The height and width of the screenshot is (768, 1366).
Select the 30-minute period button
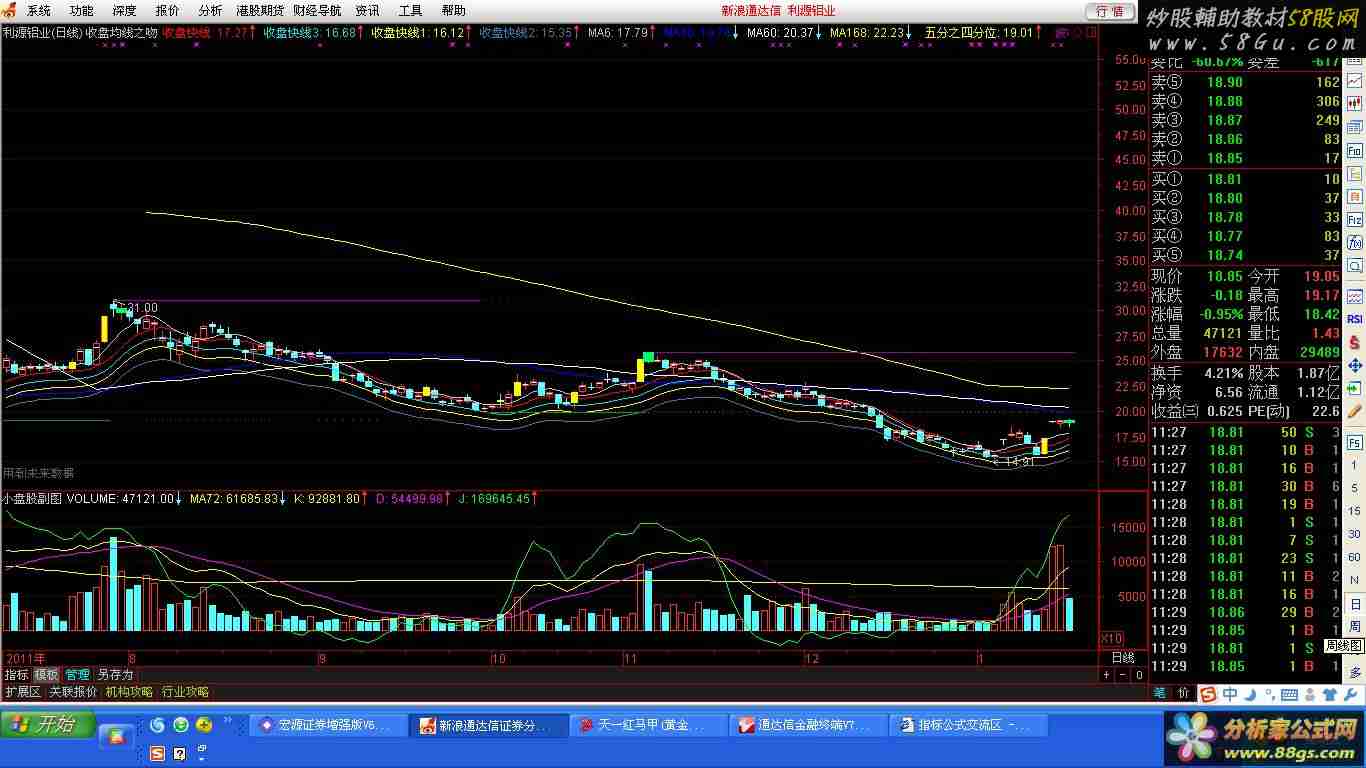pos(1355,534)
